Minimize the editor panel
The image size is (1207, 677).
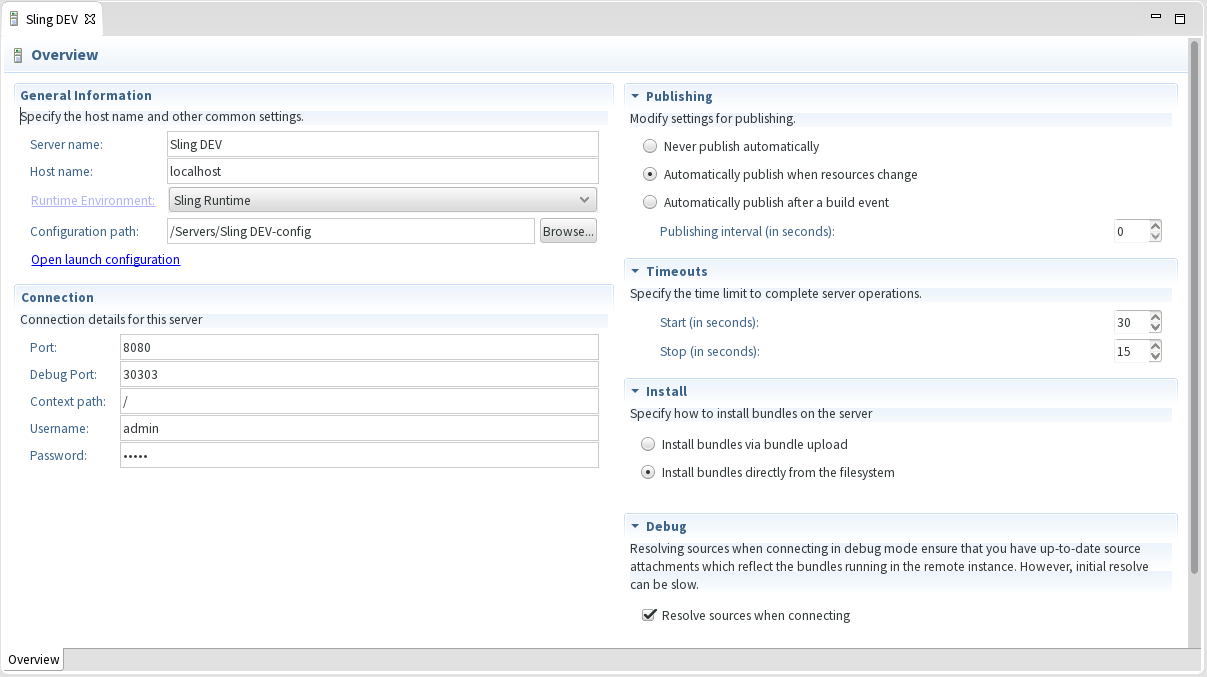1156,18
